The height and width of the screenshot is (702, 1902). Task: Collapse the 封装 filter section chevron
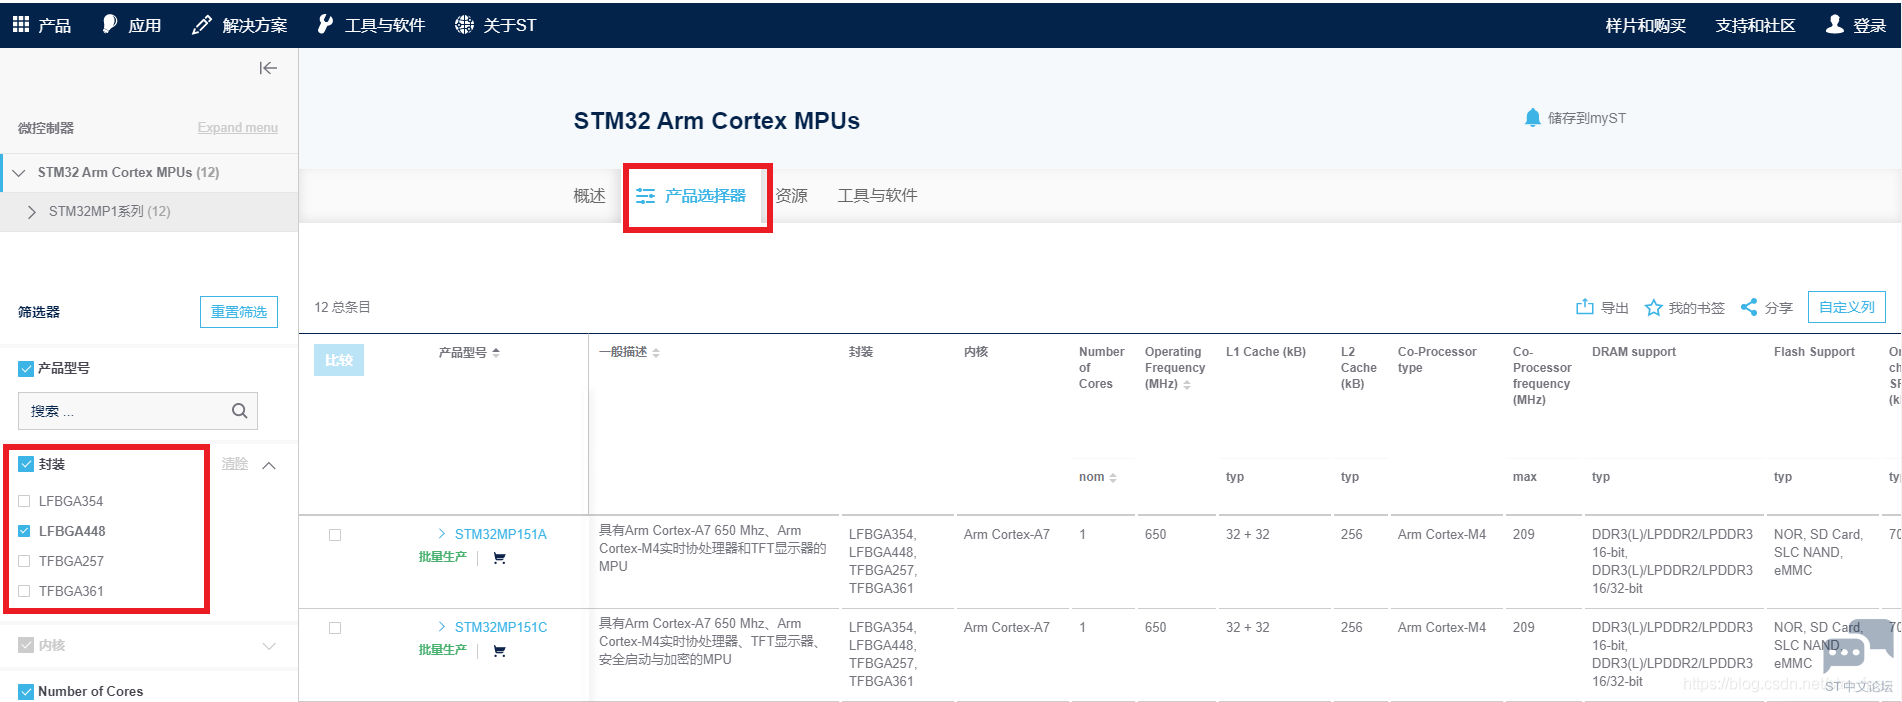(x=269, y=465)
